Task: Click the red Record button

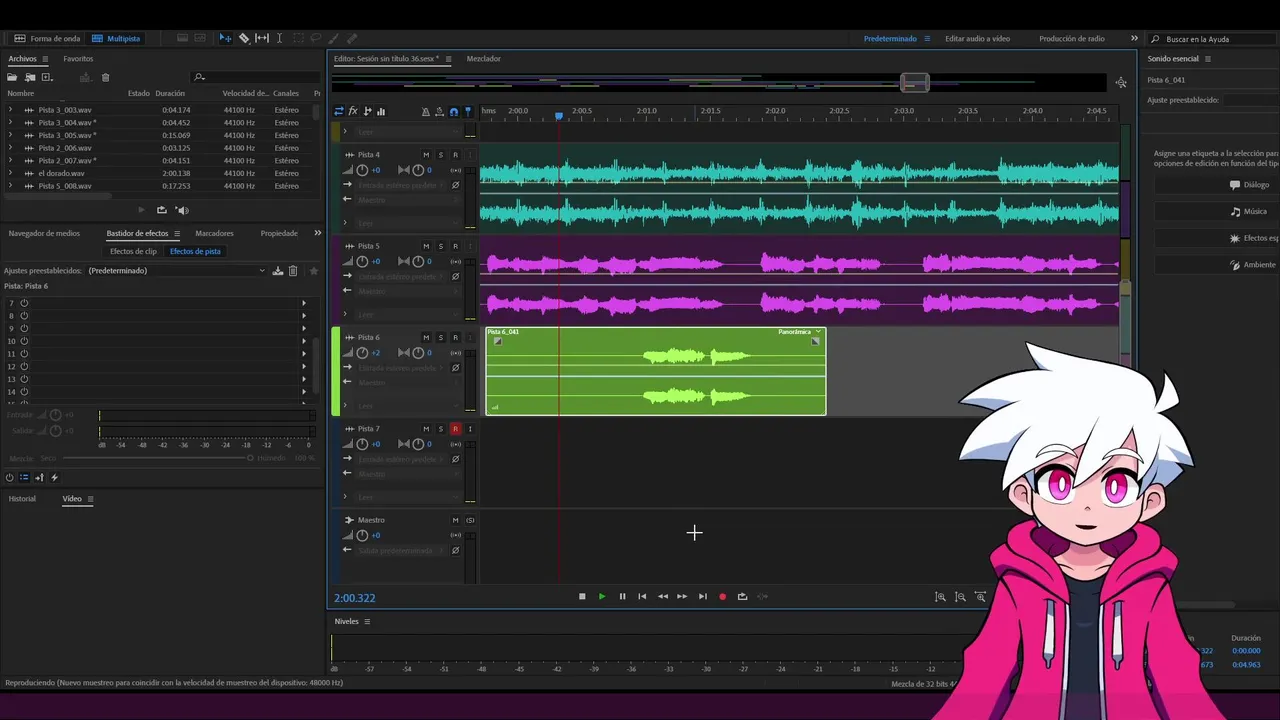Action: pyautogui.click(x=722, y=596)
